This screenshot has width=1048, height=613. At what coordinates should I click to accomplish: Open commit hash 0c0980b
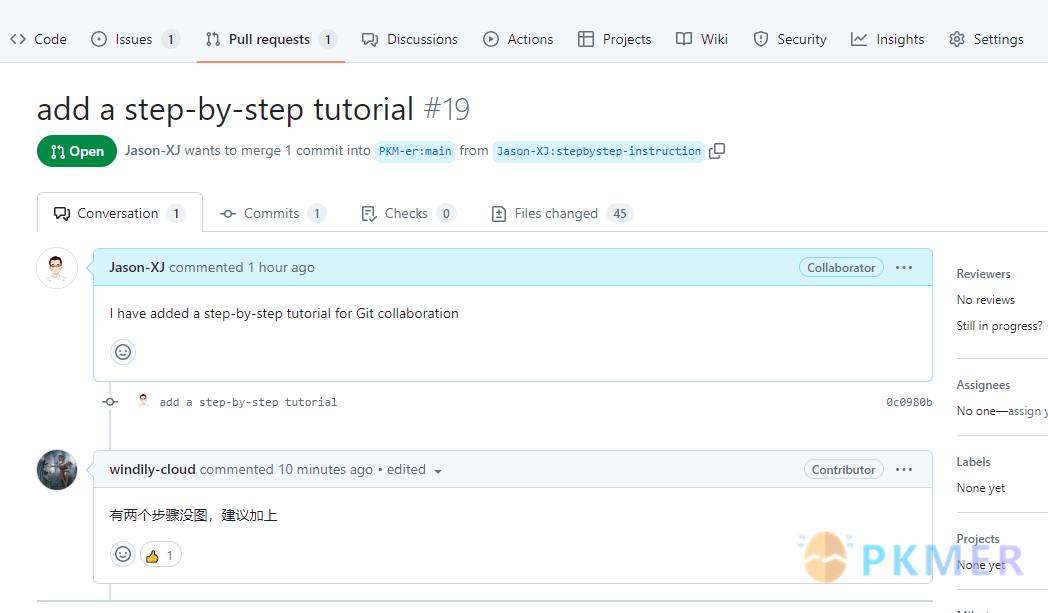point(909,402)
